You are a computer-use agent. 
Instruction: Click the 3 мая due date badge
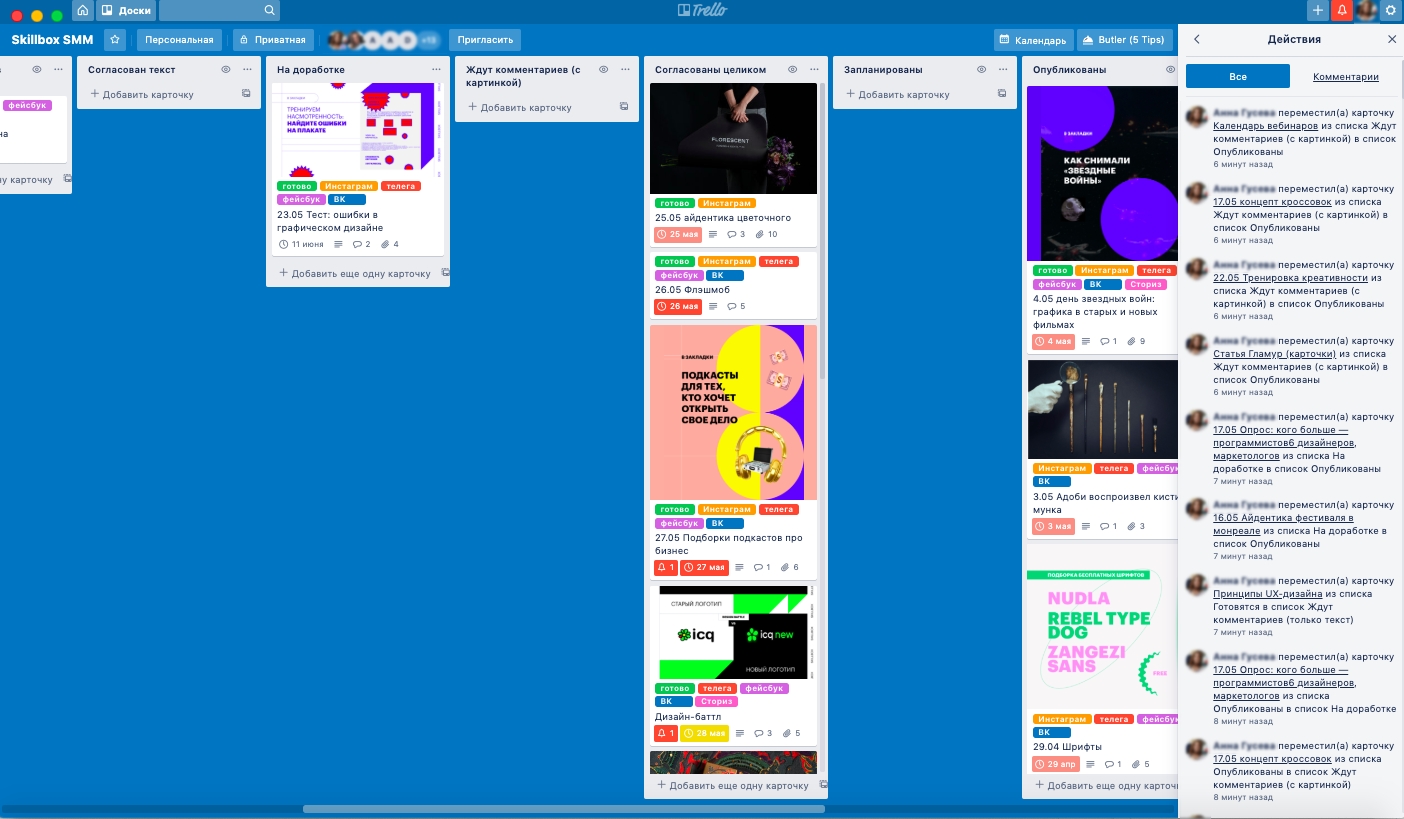[1053, 526]
